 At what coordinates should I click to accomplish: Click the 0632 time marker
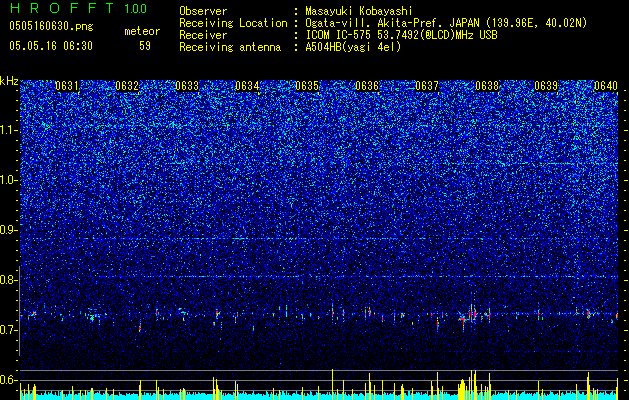(127, 86)
